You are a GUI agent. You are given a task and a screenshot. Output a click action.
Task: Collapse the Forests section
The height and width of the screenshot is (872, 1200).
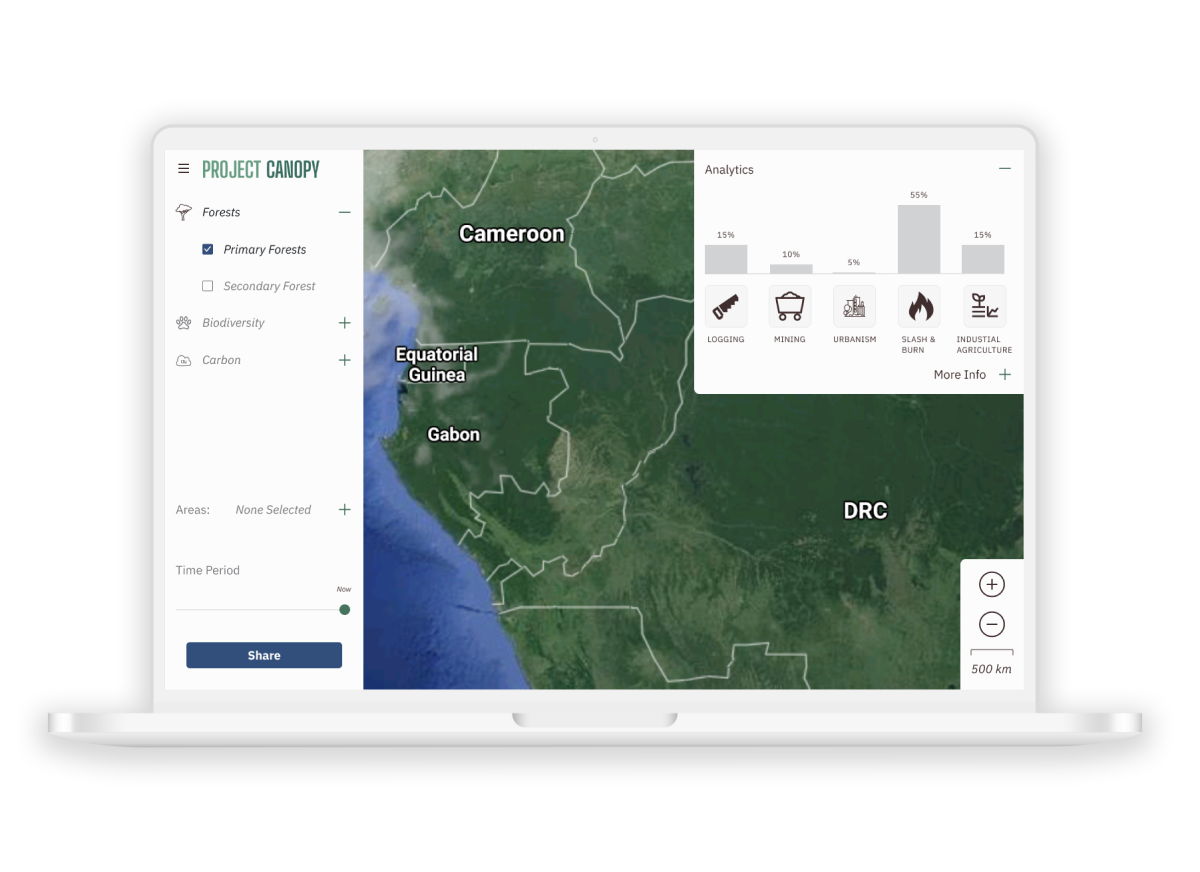point(345,212)
